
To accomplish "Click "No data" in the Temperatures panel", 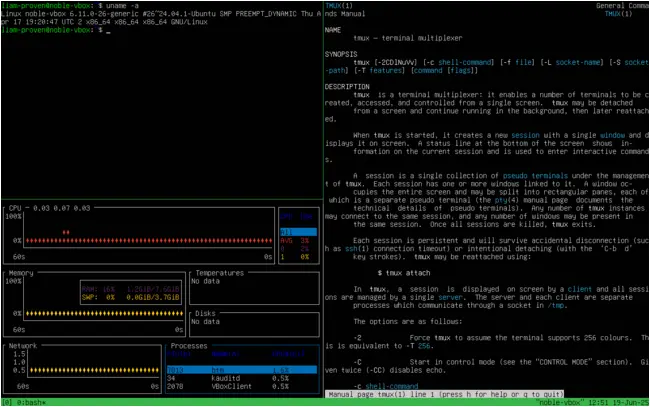I will pos(206,281).
